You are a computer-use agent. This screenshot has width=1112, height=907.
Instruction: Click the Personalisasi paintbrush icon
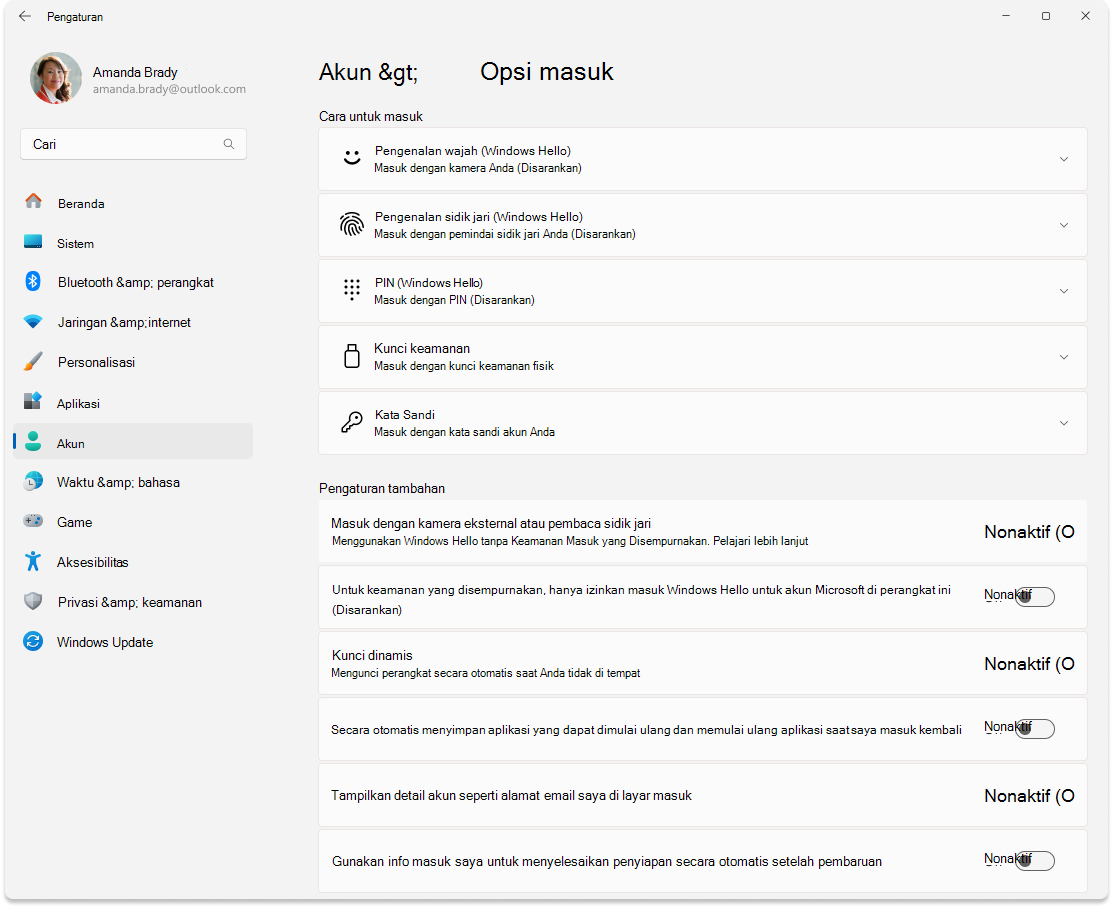tap(33, 361)
